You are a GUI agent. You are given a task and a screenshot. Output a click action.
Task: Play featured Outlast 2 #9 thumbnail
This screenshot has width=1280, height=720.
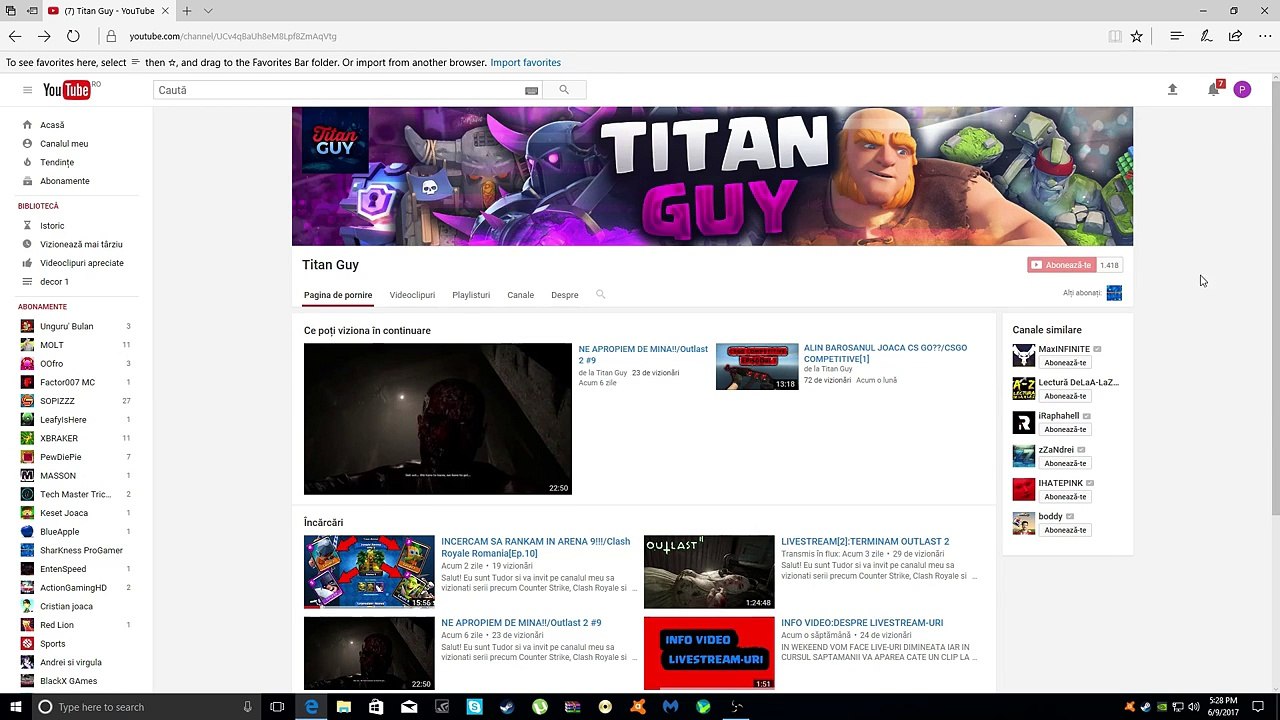coord(438,419)
